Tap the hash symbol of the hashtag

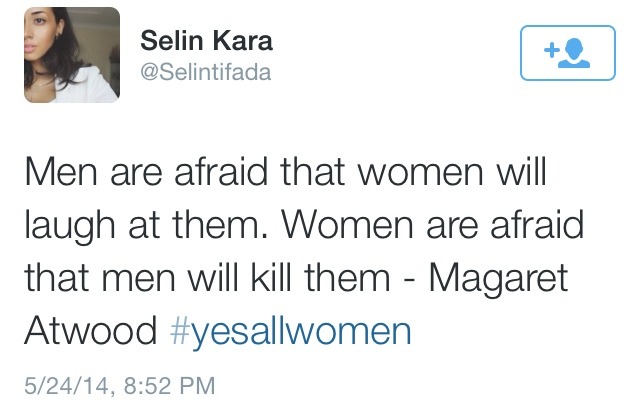tap(180, 330)
